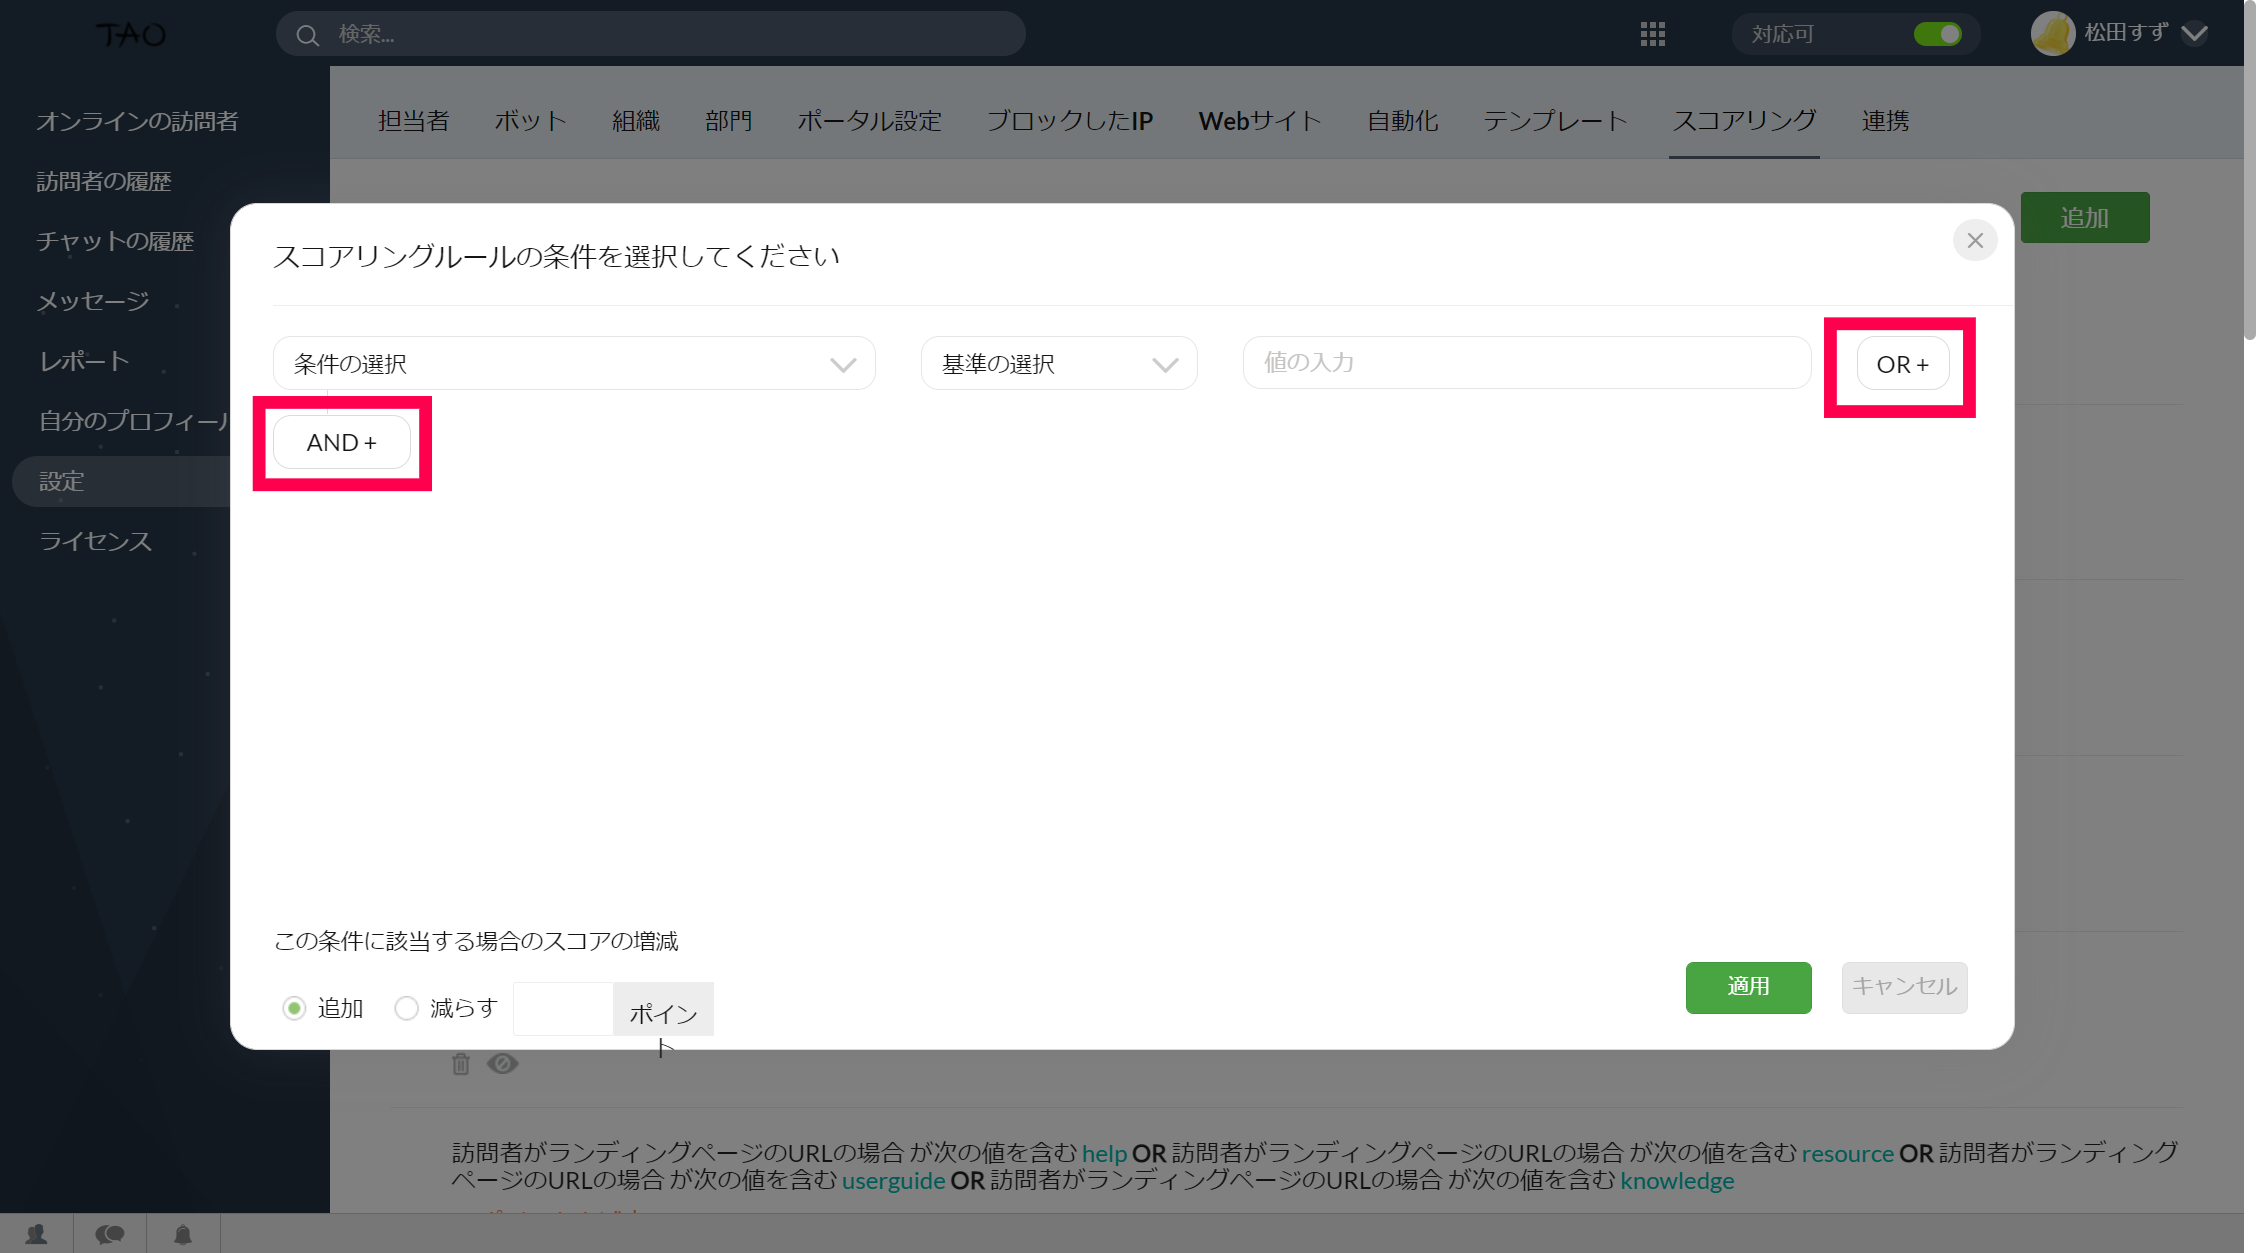Select the 追加 radio button
Image resolution: width=2256 pixels, height=1253 pixels.
pos(294,1008)
